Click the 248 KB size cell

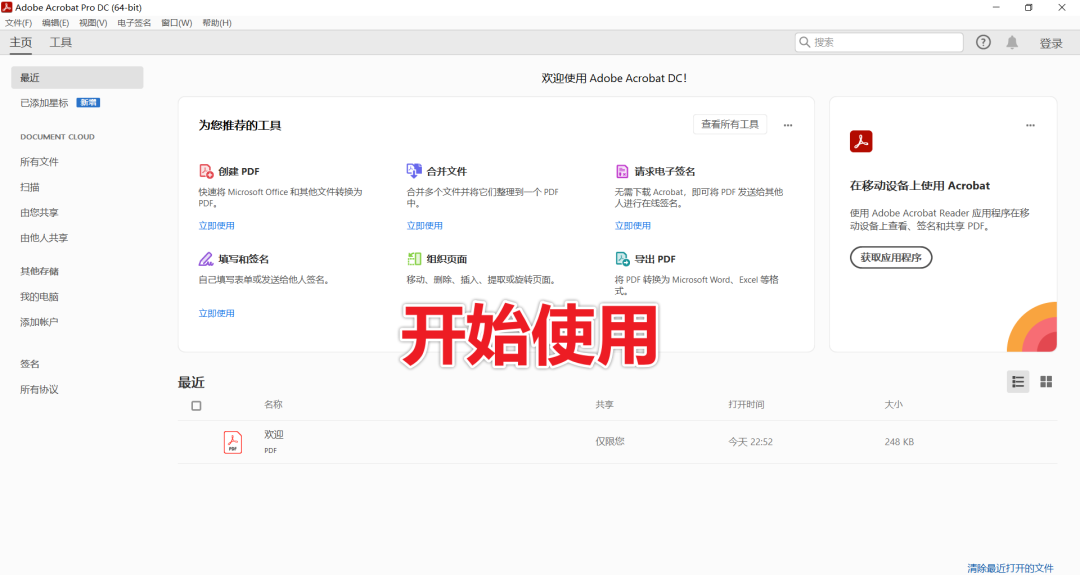point(899,442)
